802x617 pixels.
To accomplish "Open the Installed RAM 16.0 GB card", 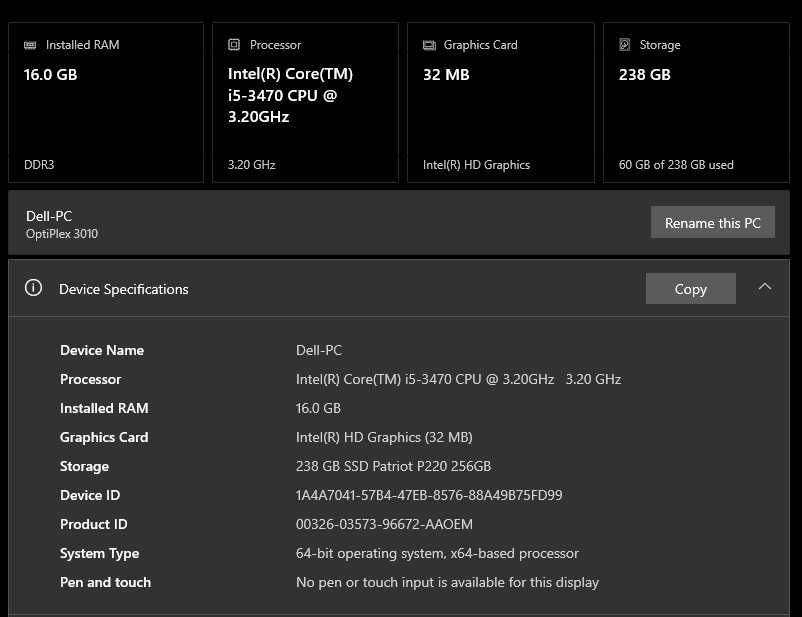I will pyautogui.click(x=106, y=104).
